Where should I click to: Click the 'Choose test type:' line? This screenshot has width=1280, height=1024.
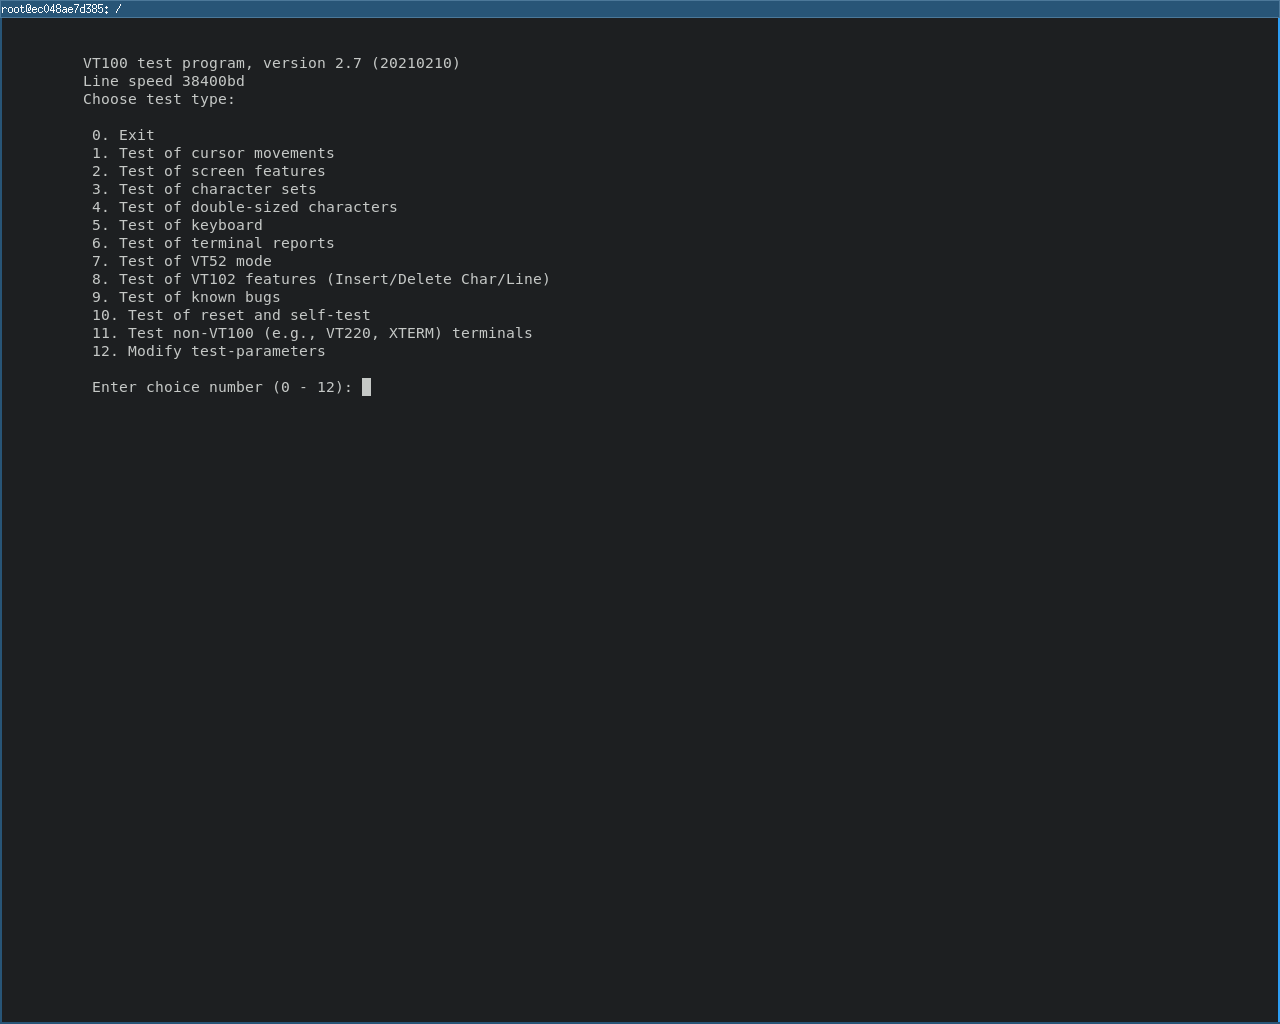click(159, 99)
